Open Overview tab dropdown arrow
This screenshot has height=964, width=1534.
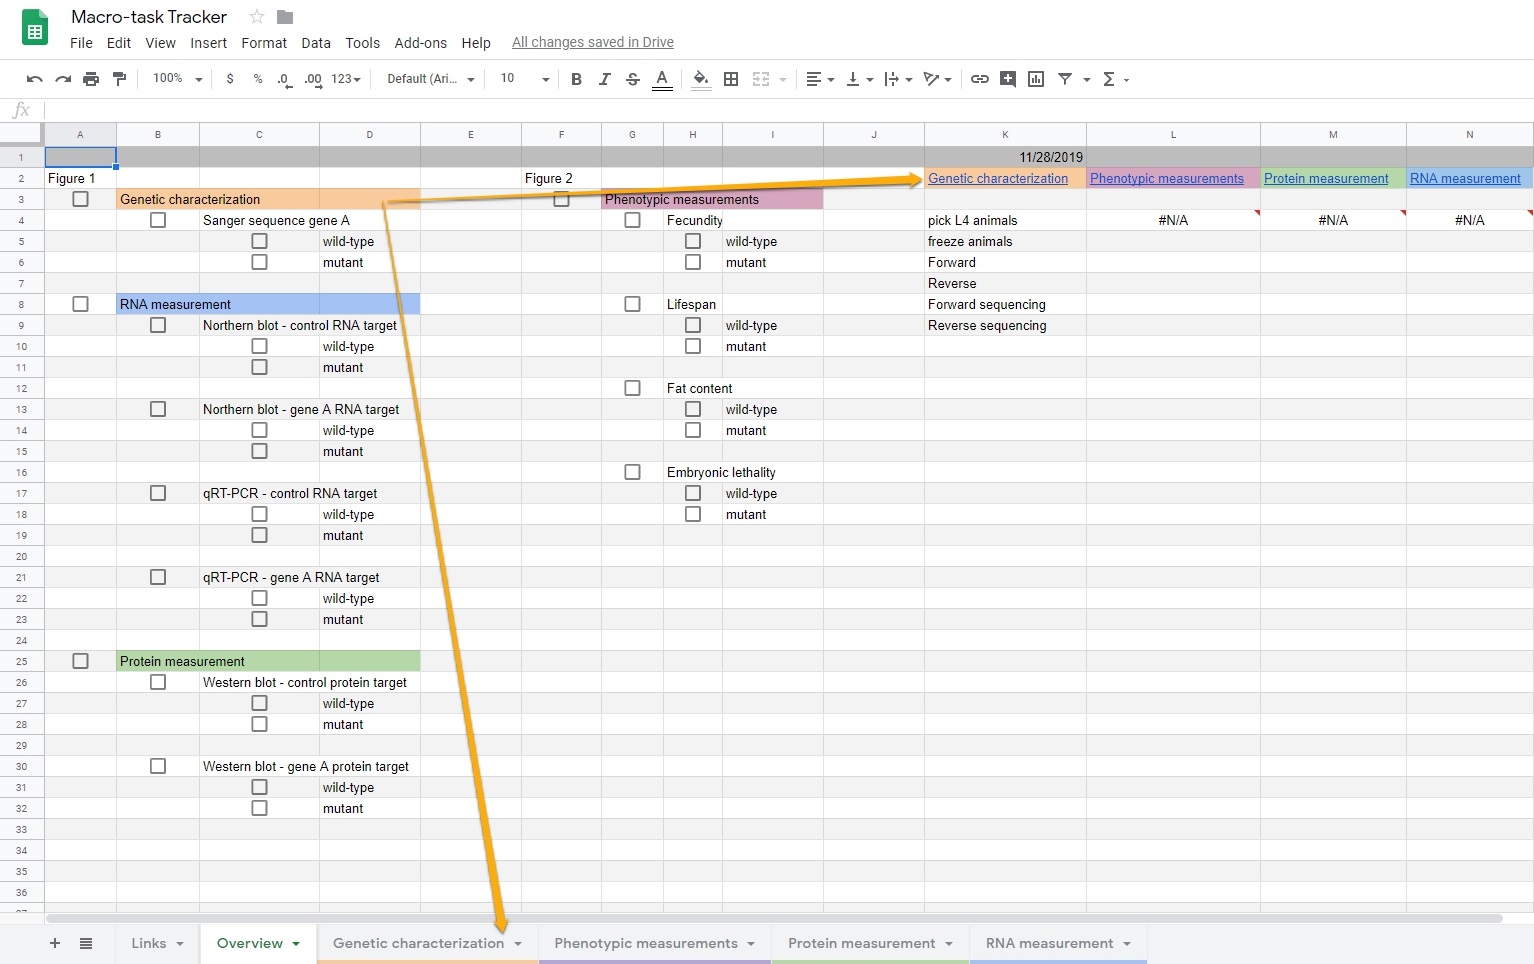[x=296, y=944]
